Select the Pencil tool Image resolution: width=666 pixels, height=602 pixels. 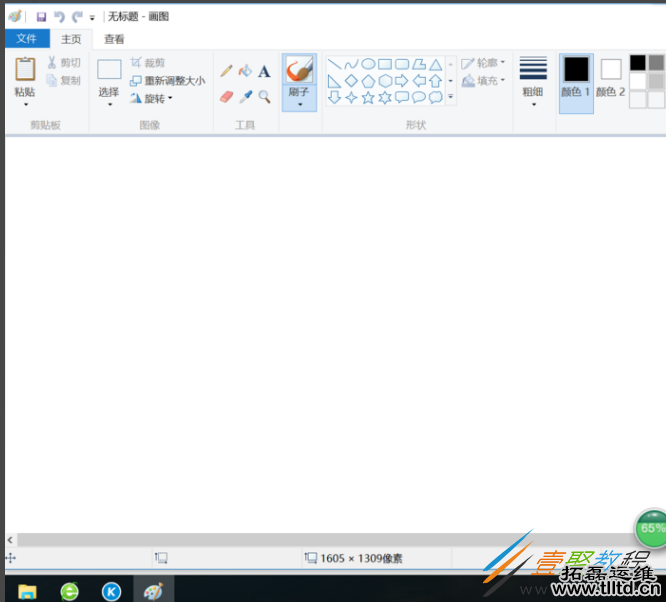tap(227, 71)
